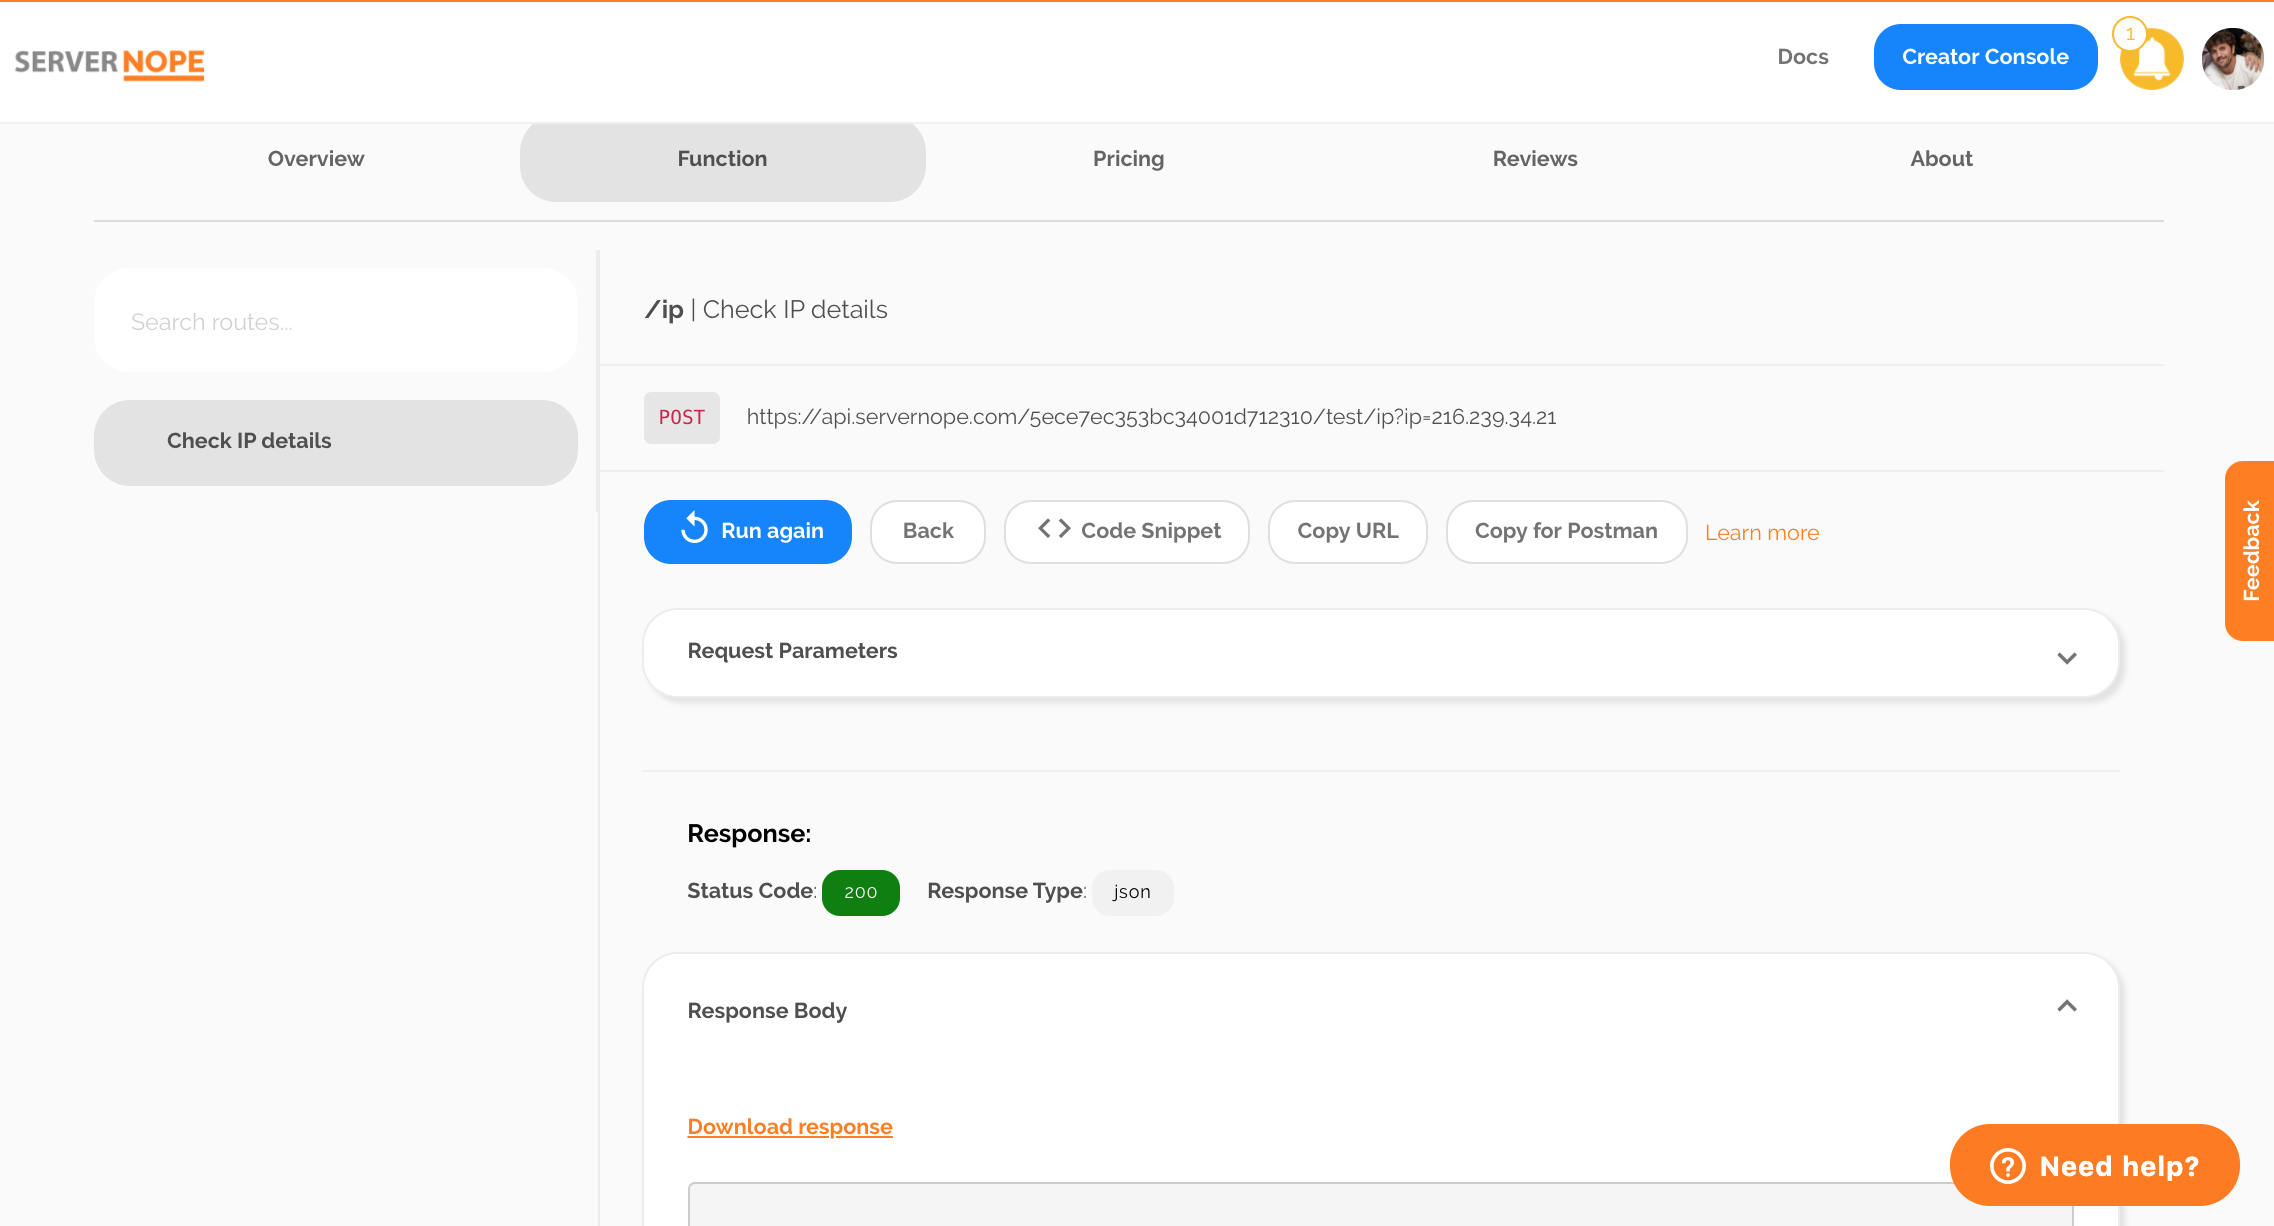The image size is (2274, 1226).
Task: Collapse the Response Body section
Action: 2067,1006
